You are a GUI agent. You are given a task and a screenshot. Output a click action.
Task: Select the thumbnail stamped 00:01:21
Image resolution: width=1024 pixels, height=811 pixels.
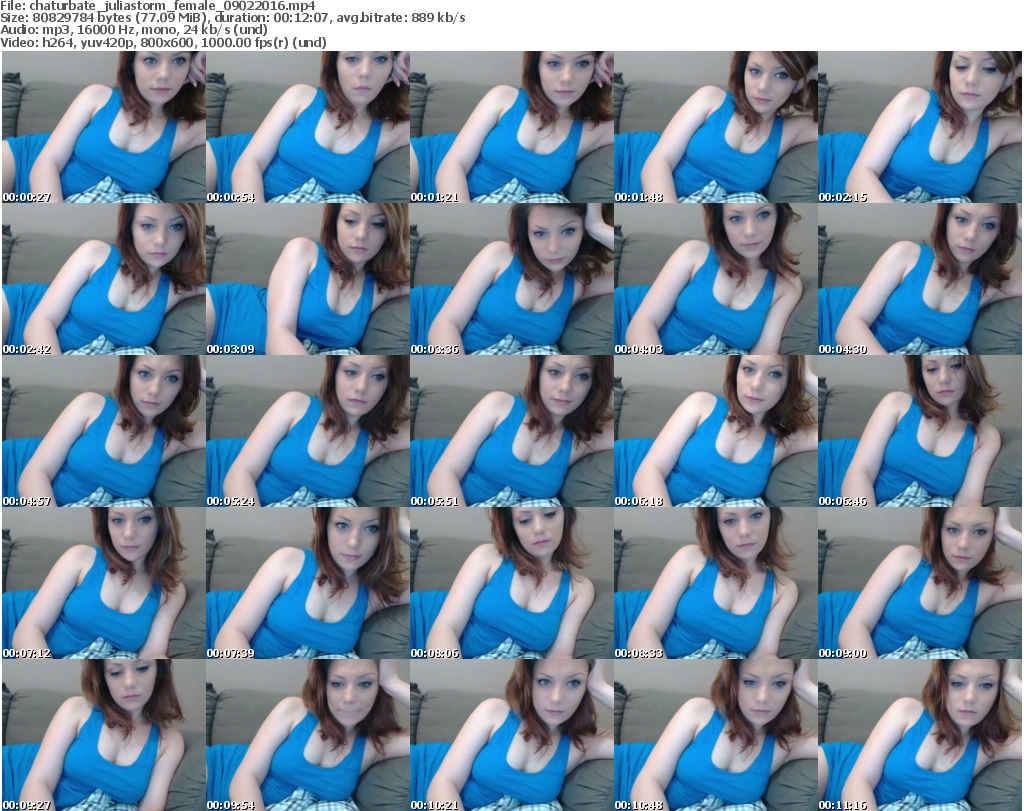[x=512, y=127]
